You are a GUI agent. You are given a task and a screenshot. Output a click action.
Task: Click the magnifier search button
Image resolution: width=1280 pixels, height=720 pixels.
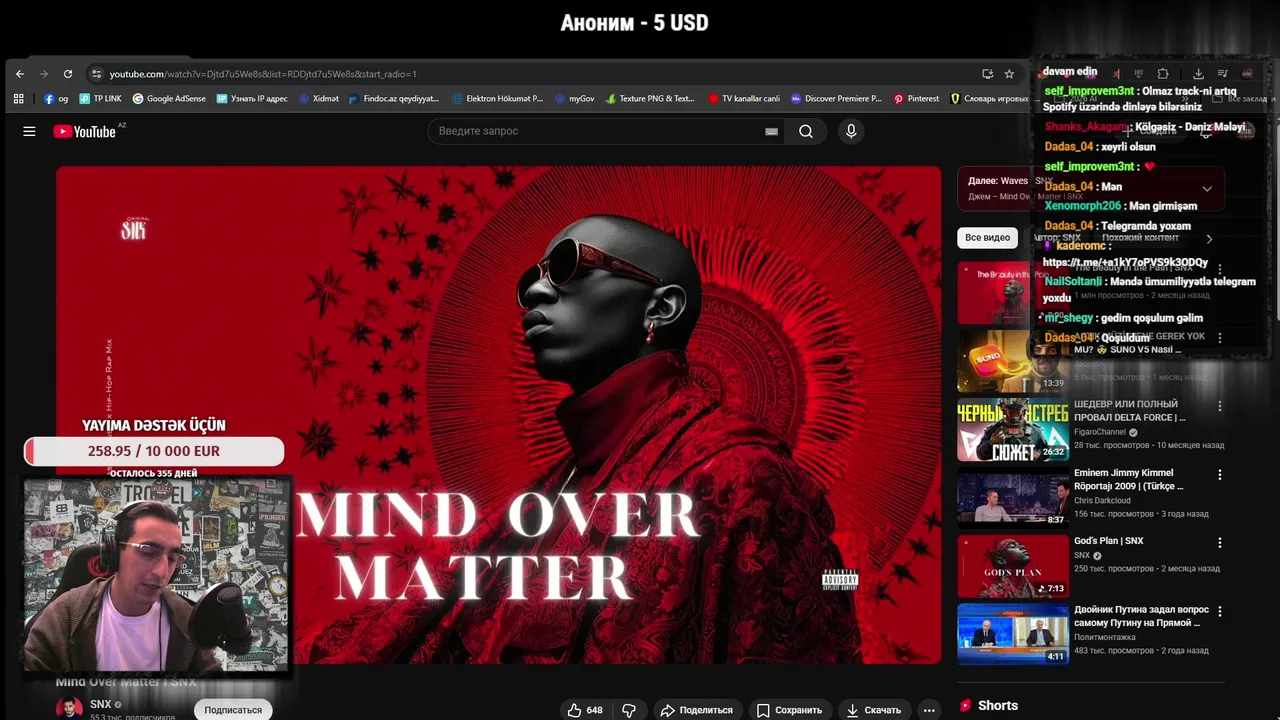coord(806,131)
